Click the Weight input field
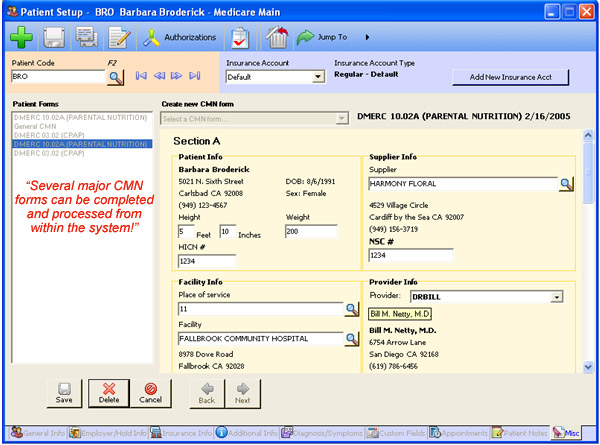Viewport: 600px width, 445px height. [312, 232]
